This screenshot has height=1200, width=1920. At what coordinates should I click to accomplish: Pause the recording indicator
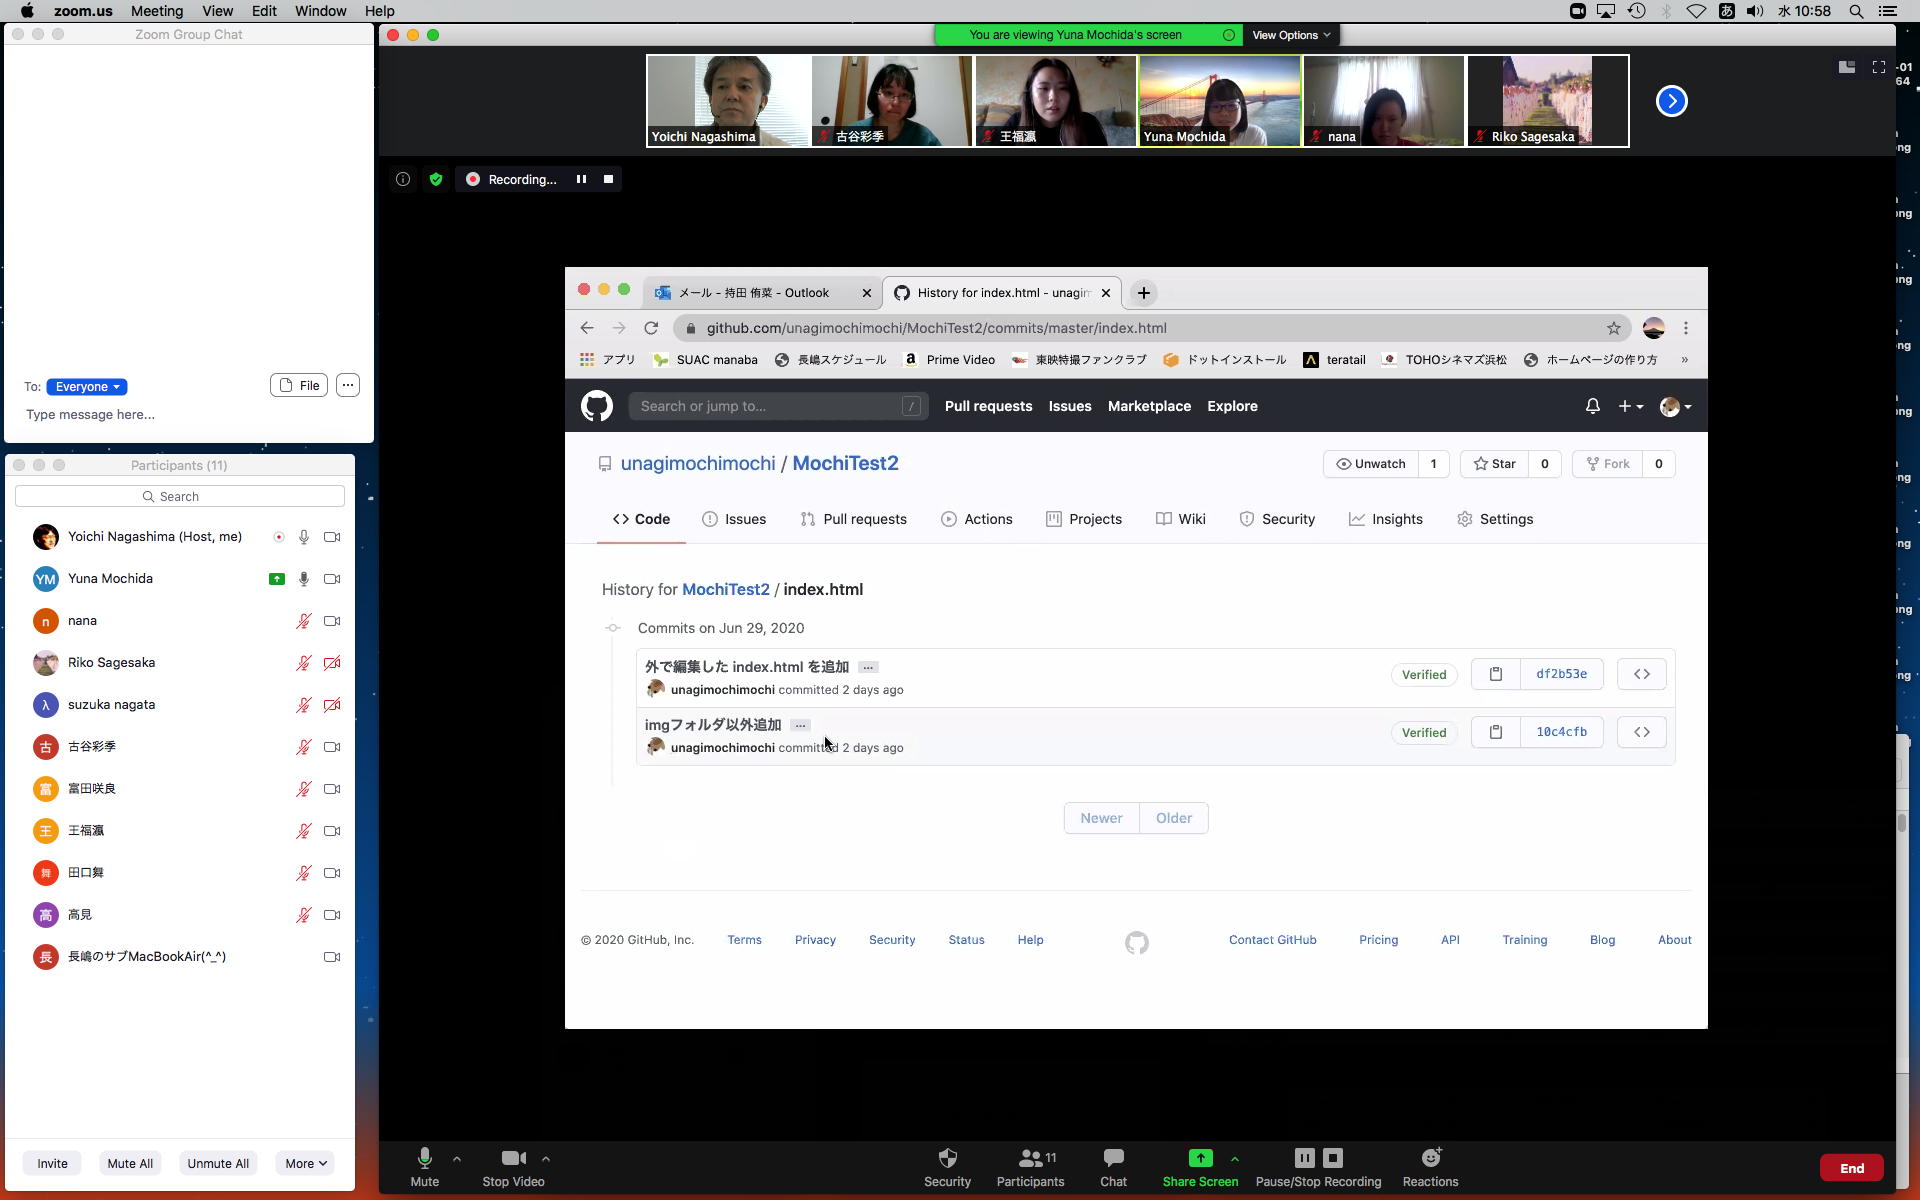581,179
